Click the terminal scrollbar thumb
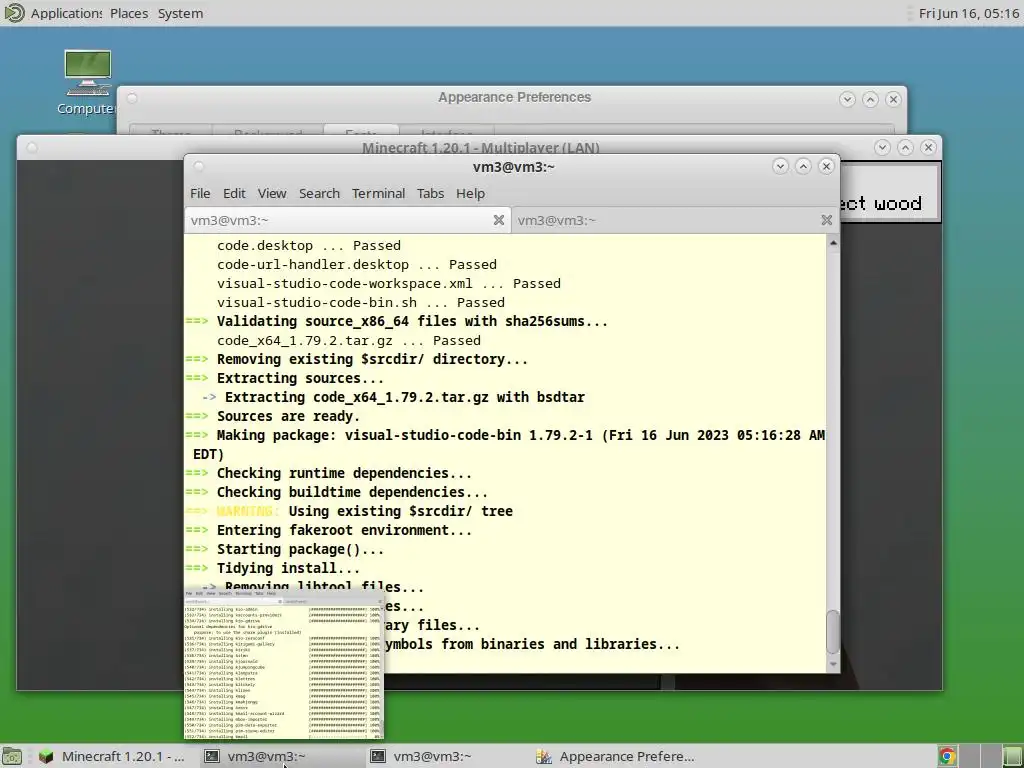This screenshot has width=1024, height=768. (x=833, y=632)
